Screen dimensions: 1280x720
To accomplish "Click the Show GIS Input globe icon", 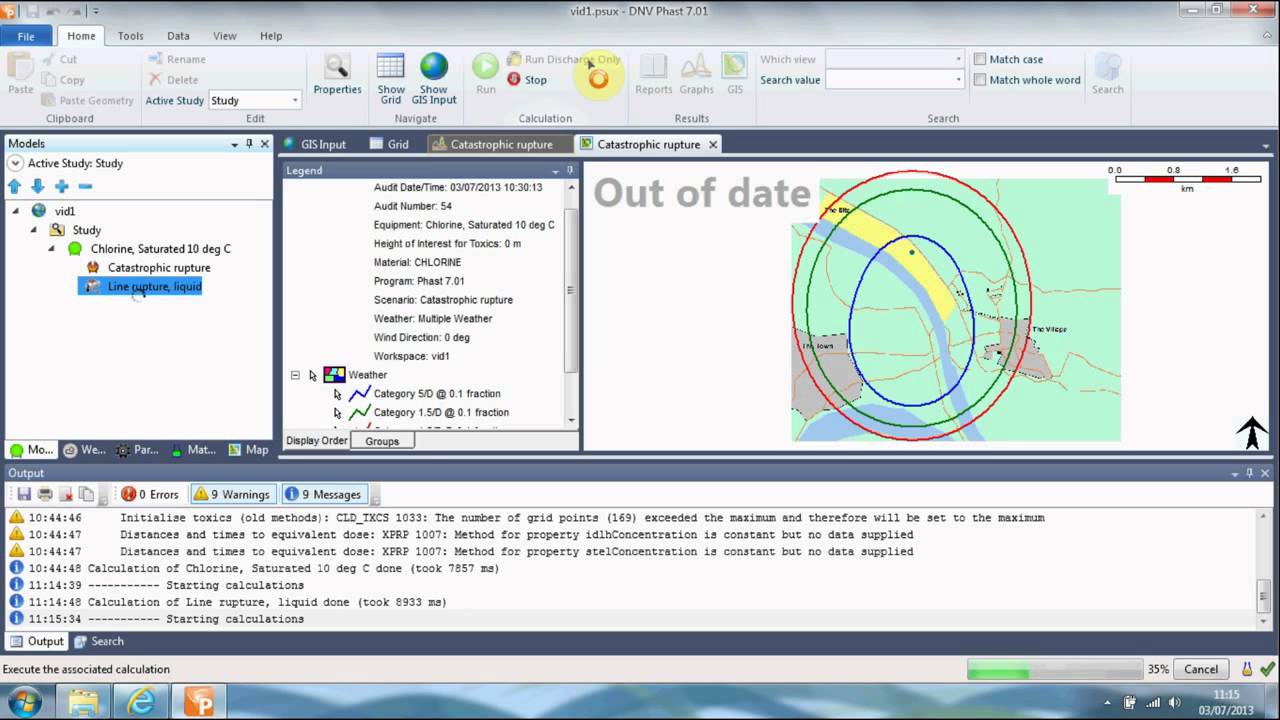I will [434, 67].
